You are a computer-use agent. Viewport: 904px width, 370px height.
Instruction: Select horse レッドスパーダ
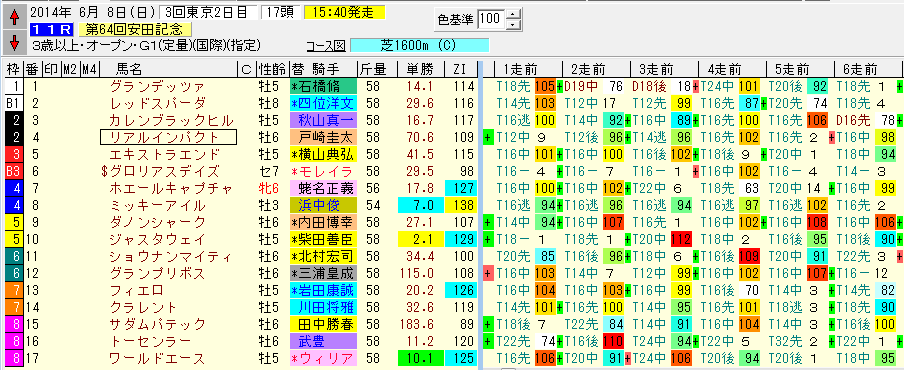[x=157, y=104]
